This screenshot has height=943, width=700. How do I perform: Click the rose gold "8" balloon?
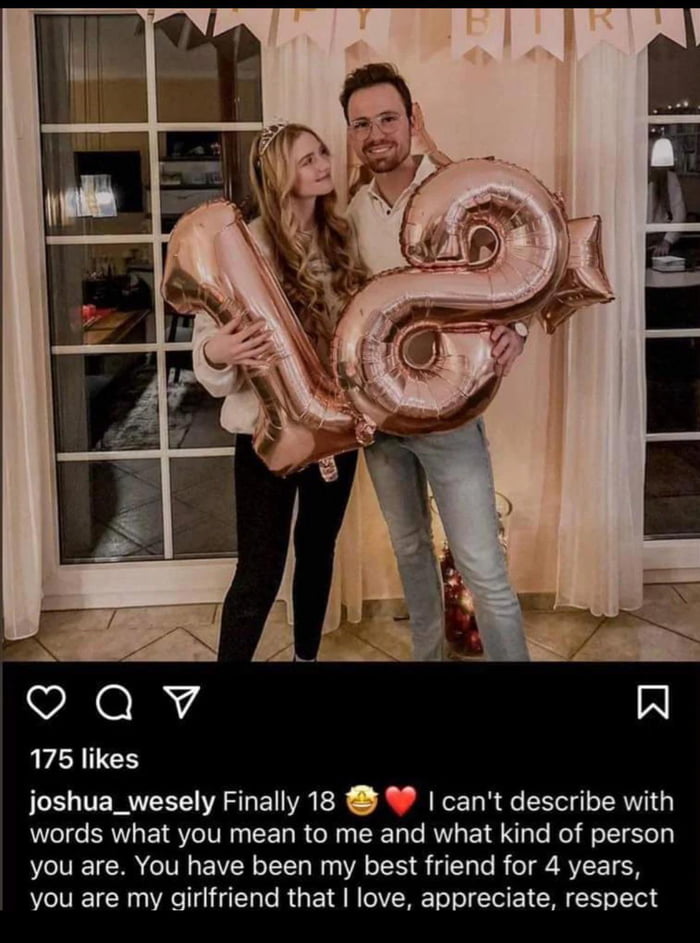tap(452, 295)
